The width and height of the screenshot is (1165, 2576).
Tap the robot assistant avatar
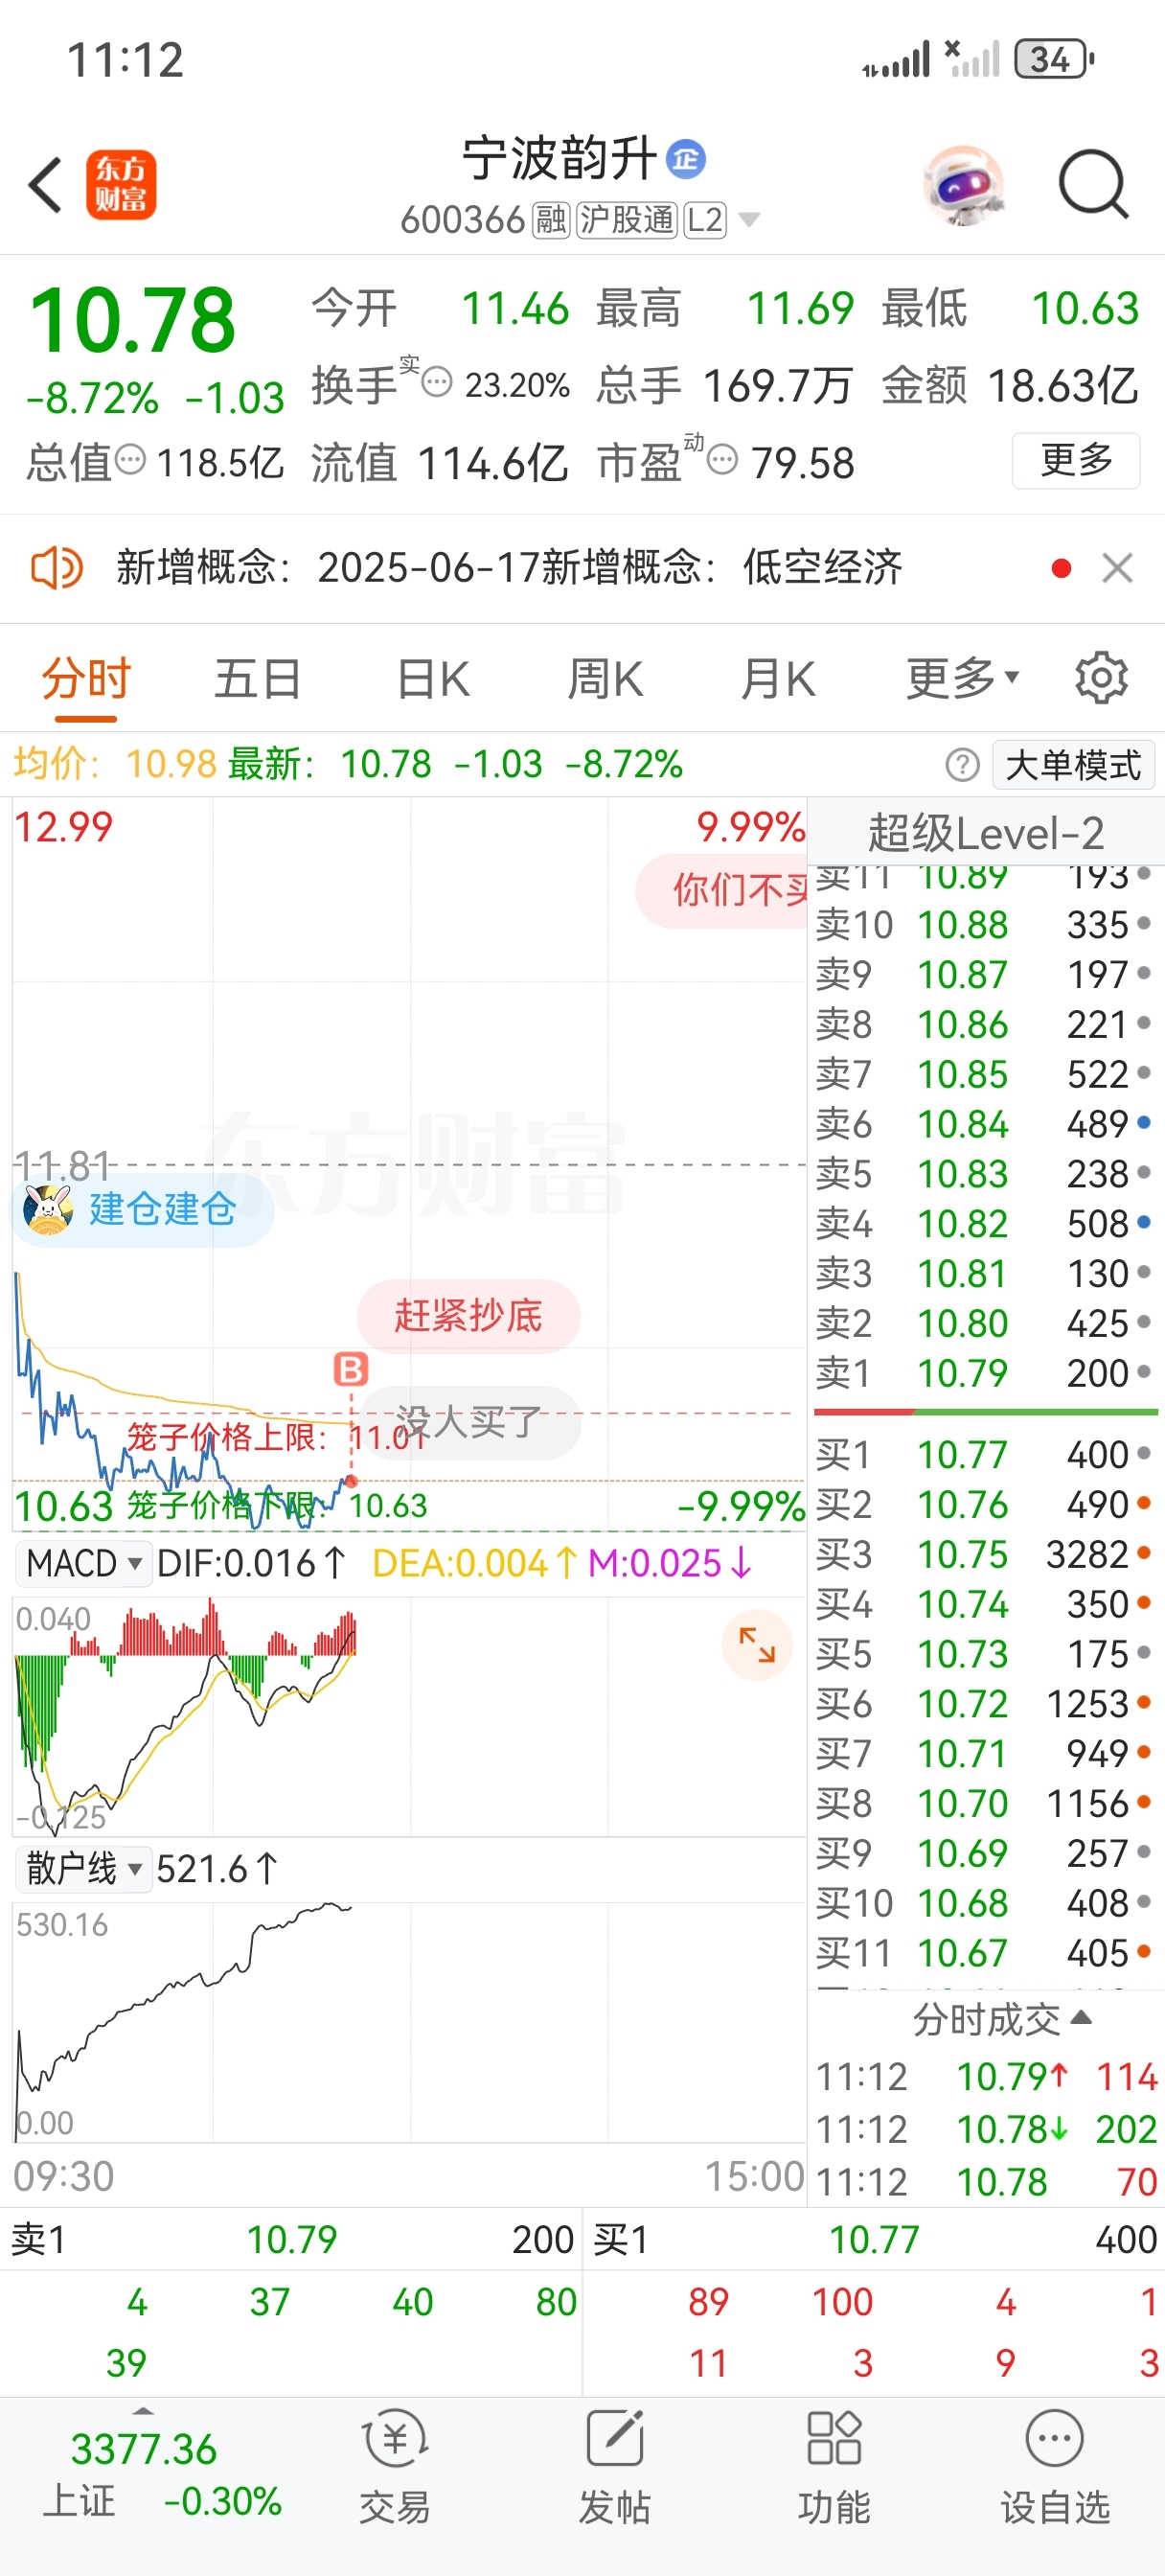[x=963, y=185]
